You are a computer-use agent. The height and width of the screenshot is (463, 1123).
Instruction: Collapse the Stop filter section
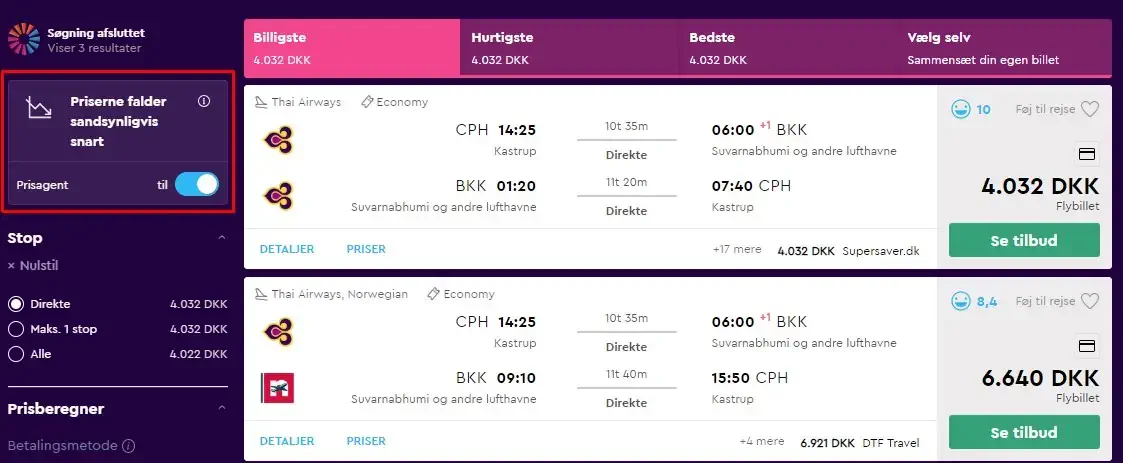221,238
